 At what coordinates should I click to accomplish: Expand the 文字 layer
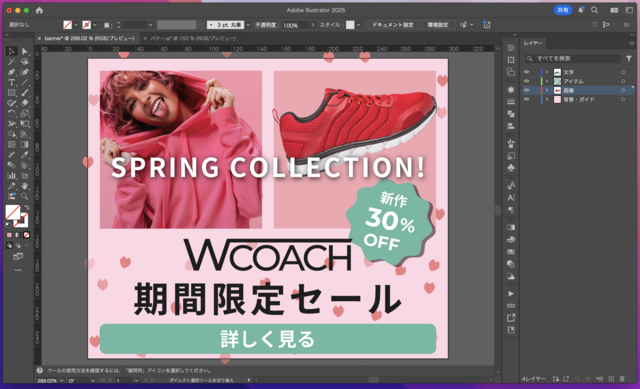pyautogui.click(x=547, y=72)
